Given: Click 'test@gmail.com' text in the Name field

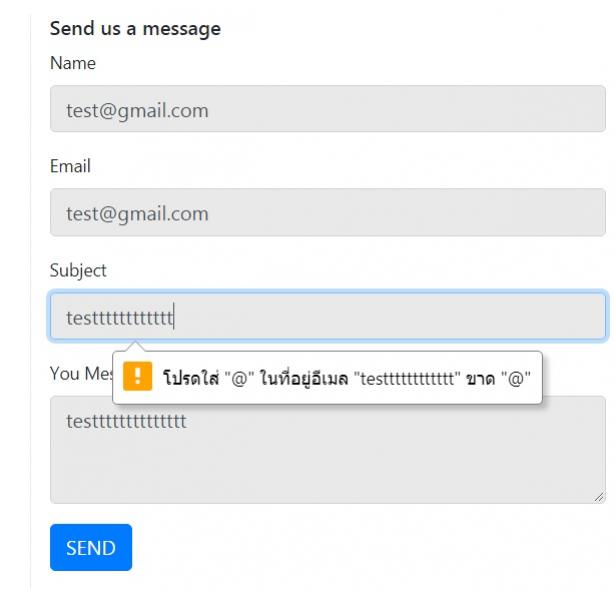Looking at the screenshot, I should tap(137, 111).
